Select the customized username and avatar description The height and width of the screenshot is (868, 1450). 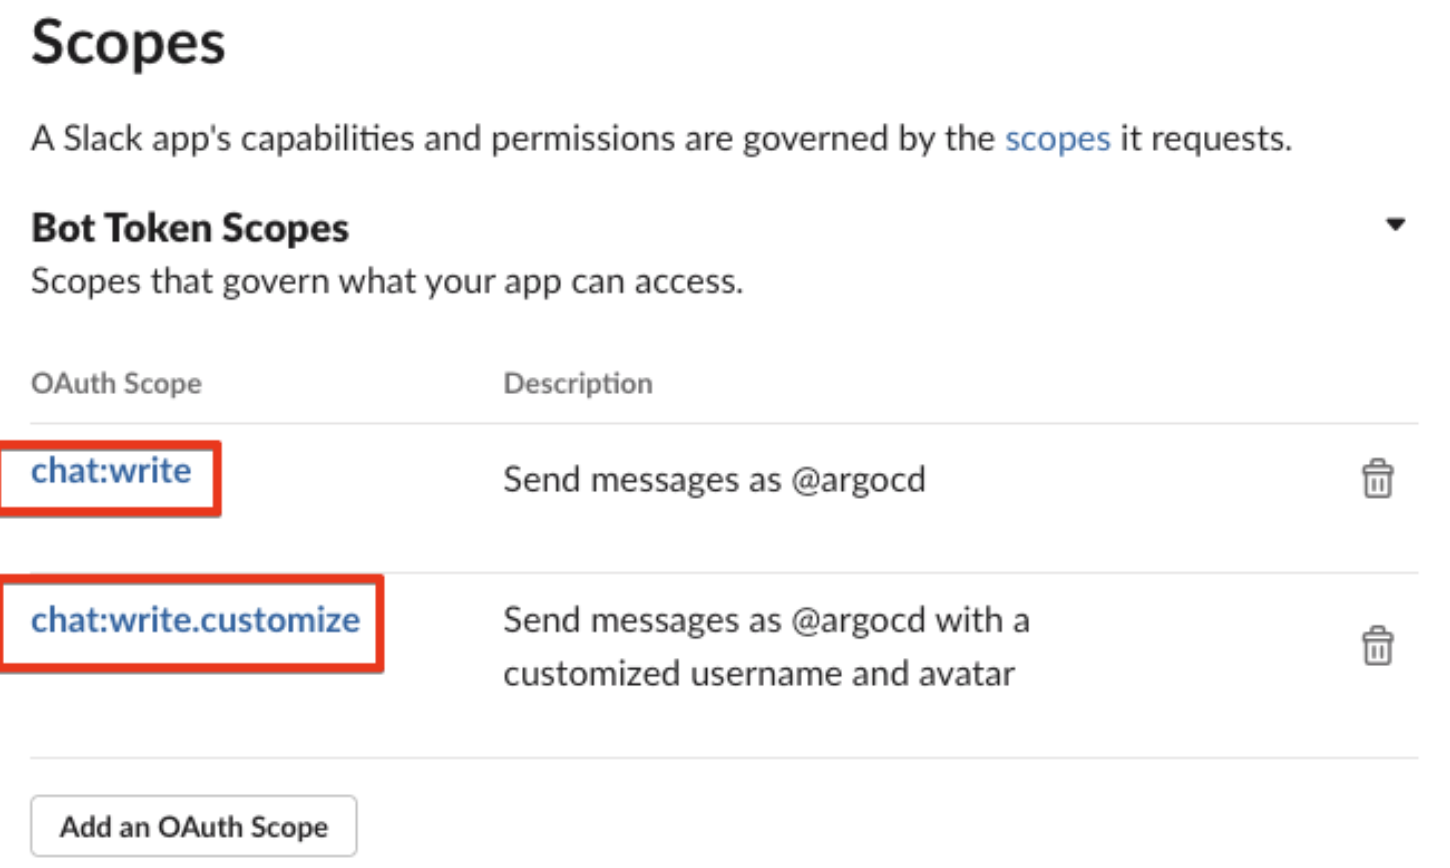coord(766,646)
